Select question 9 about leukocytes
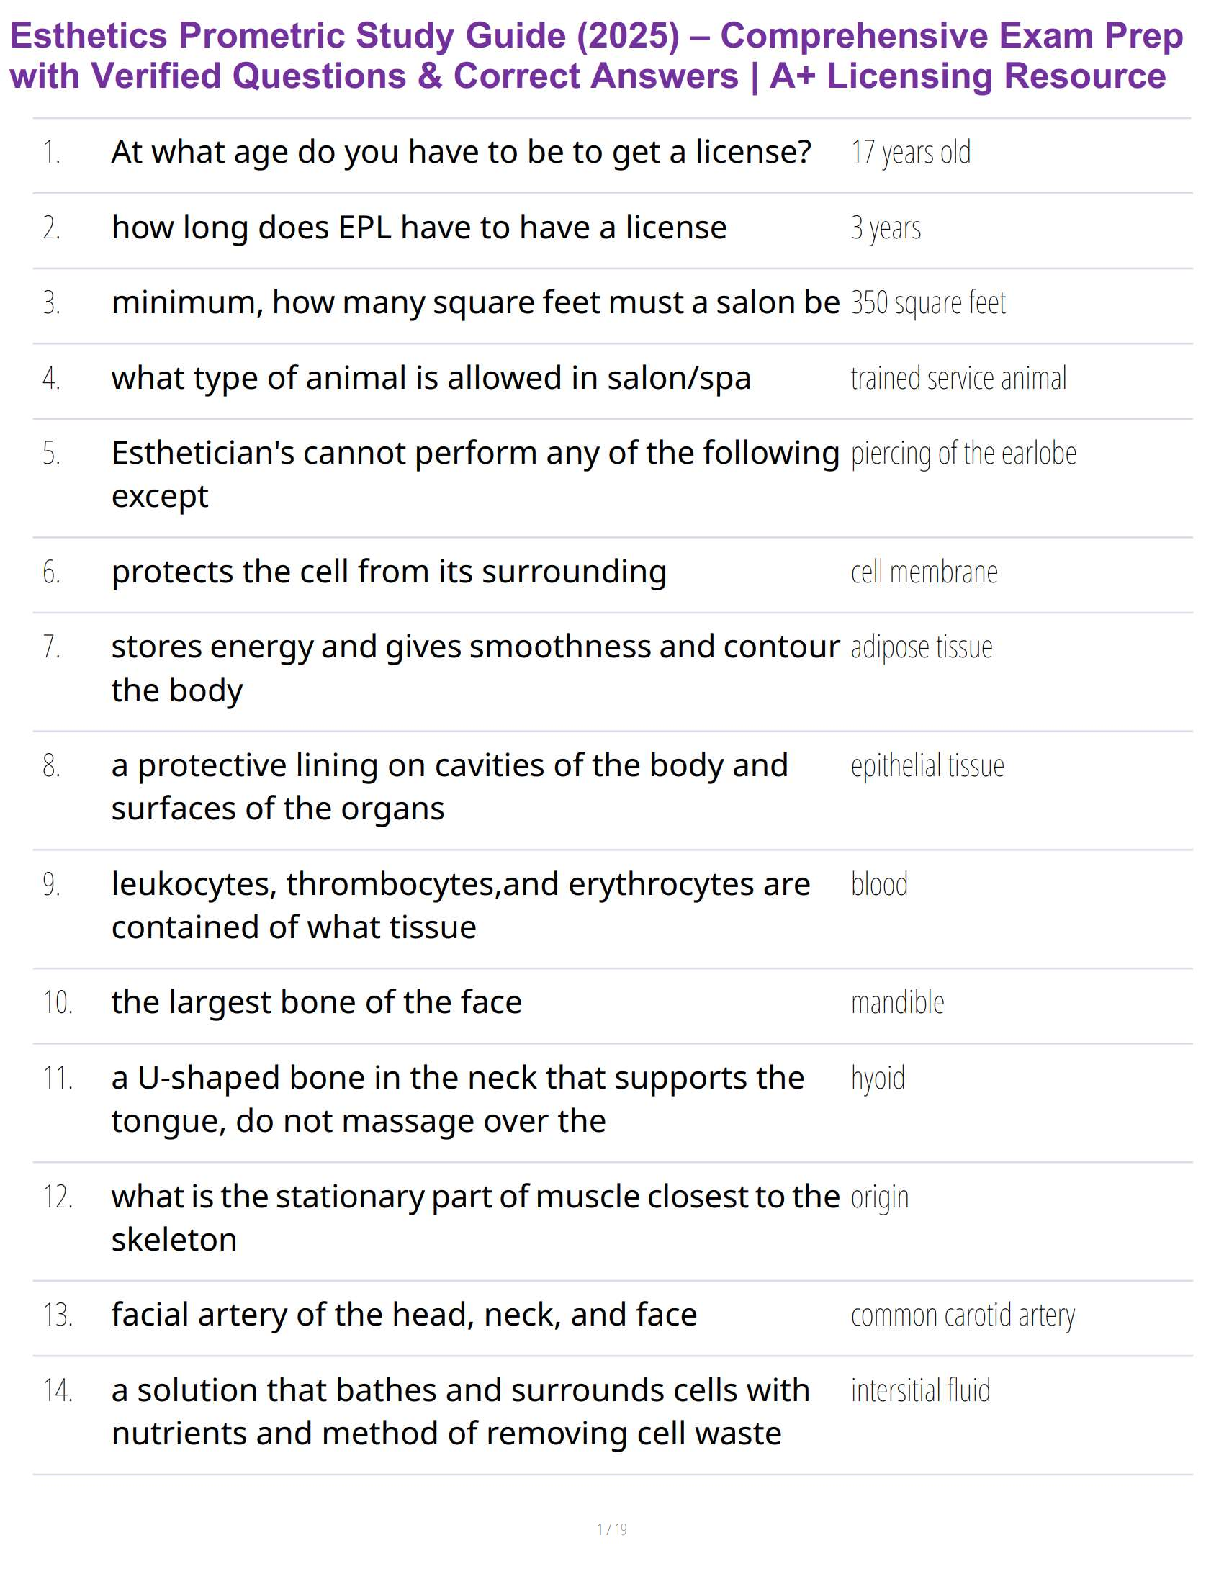 pos(461,905)
